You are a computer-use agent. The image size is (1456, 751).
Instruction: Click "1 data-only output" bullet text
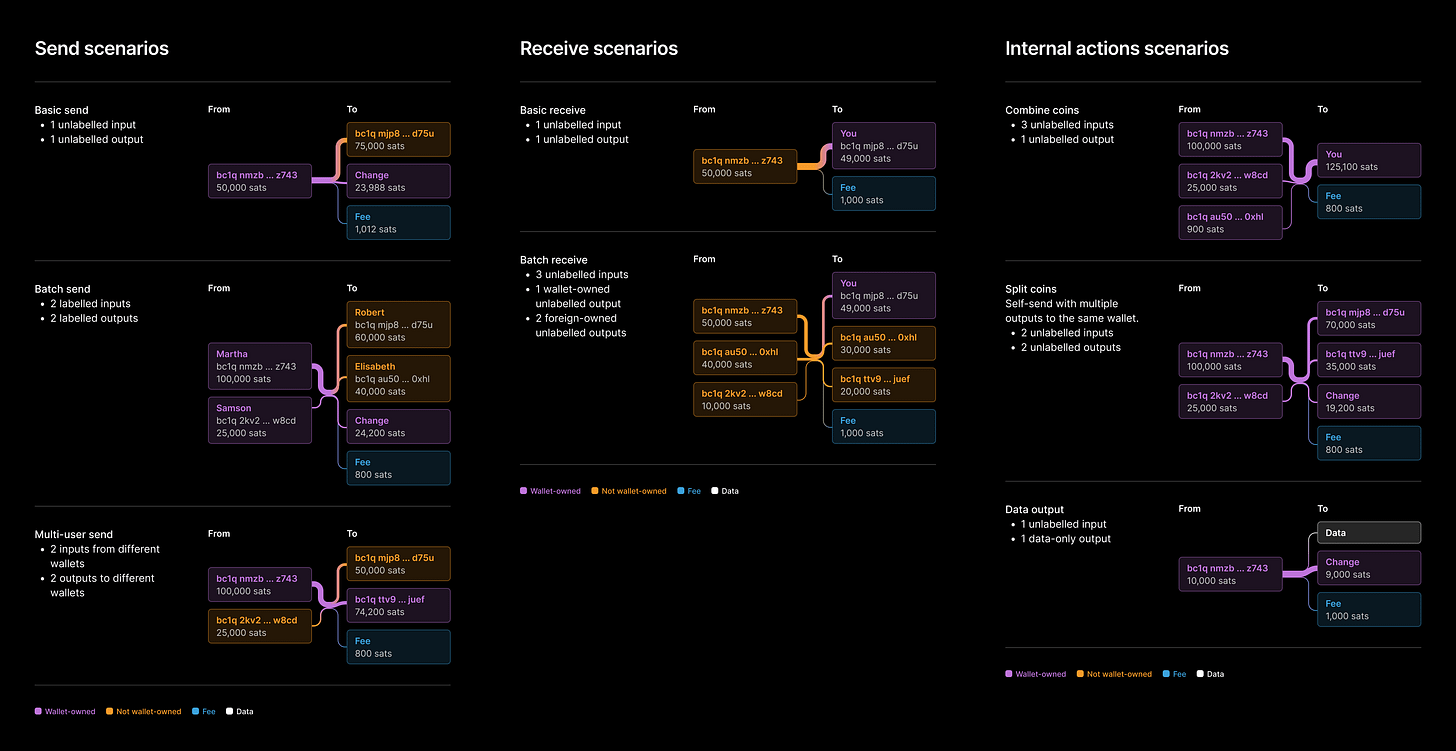(x=1066, y=539)
